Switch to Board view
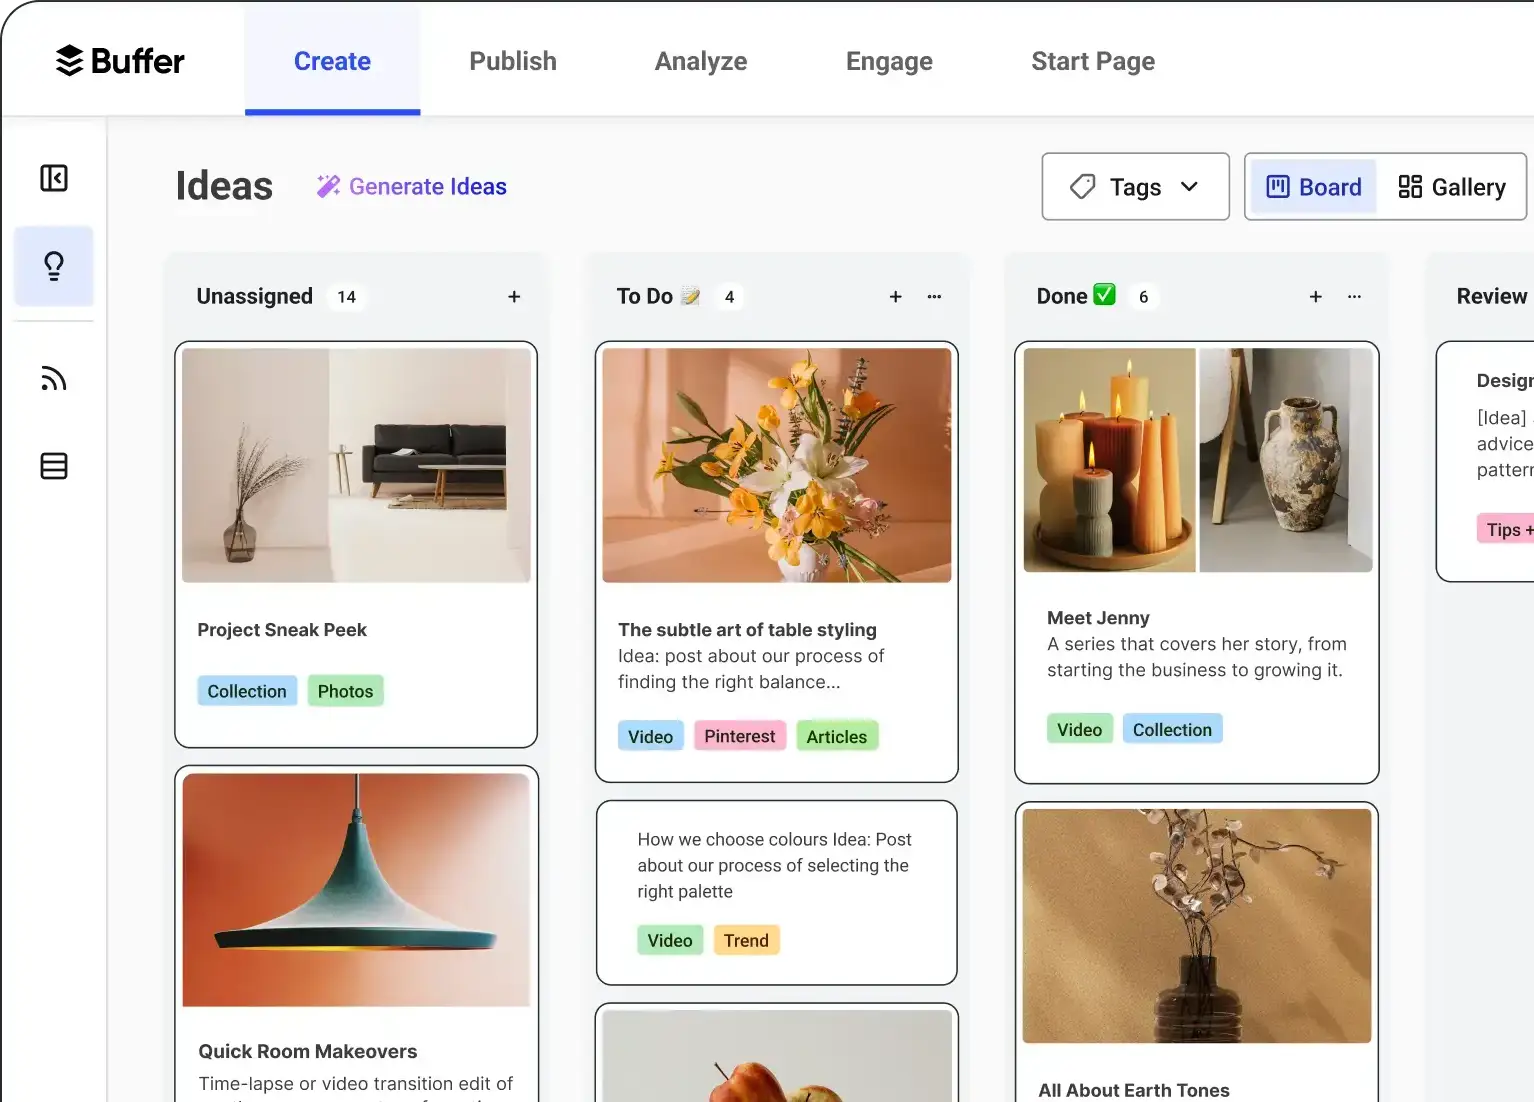The height and width of the screenshot is (1102, 1534). (x=1313, y=187)
